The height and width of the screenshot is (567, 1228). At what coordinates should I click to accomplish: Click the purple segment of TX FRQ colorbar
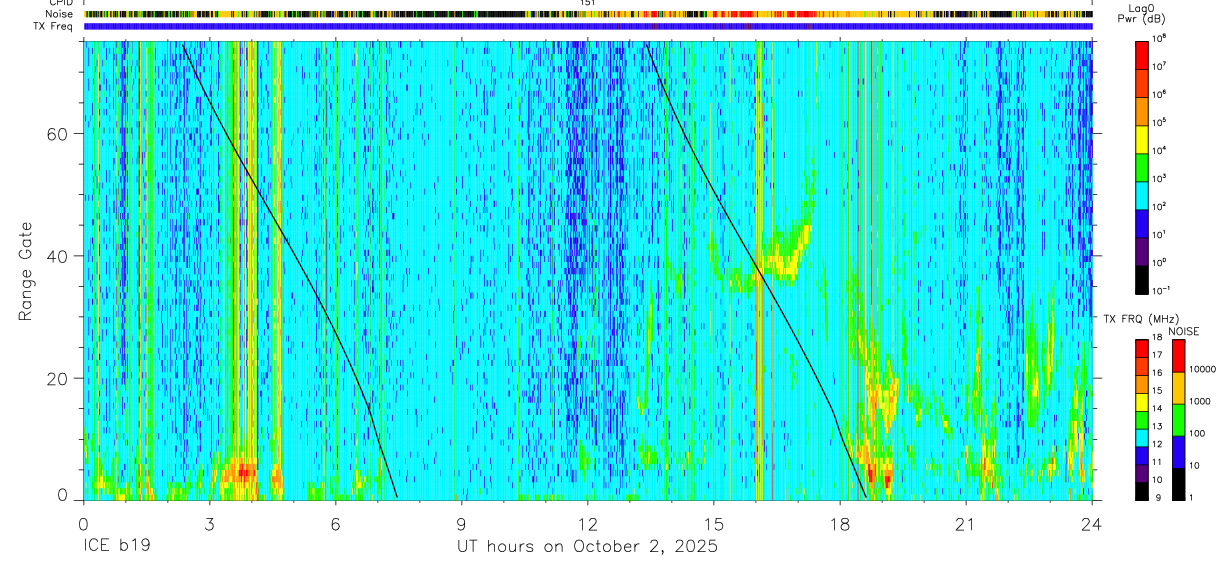(1142, 473)
